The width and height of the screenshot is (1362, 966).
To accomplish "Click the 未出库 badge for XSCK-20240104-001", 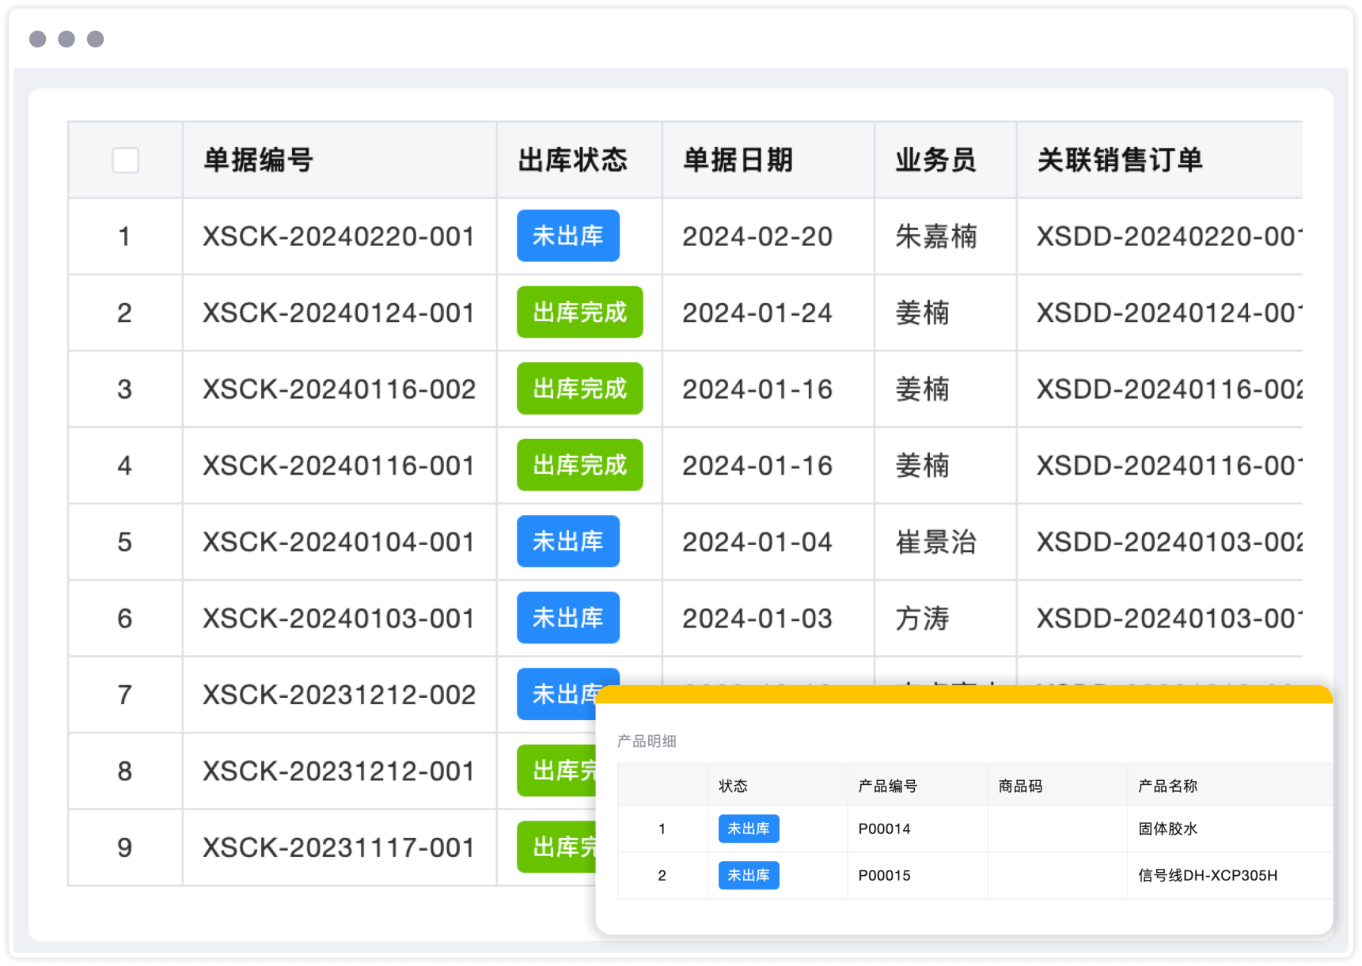I will (x=567, y=542).
